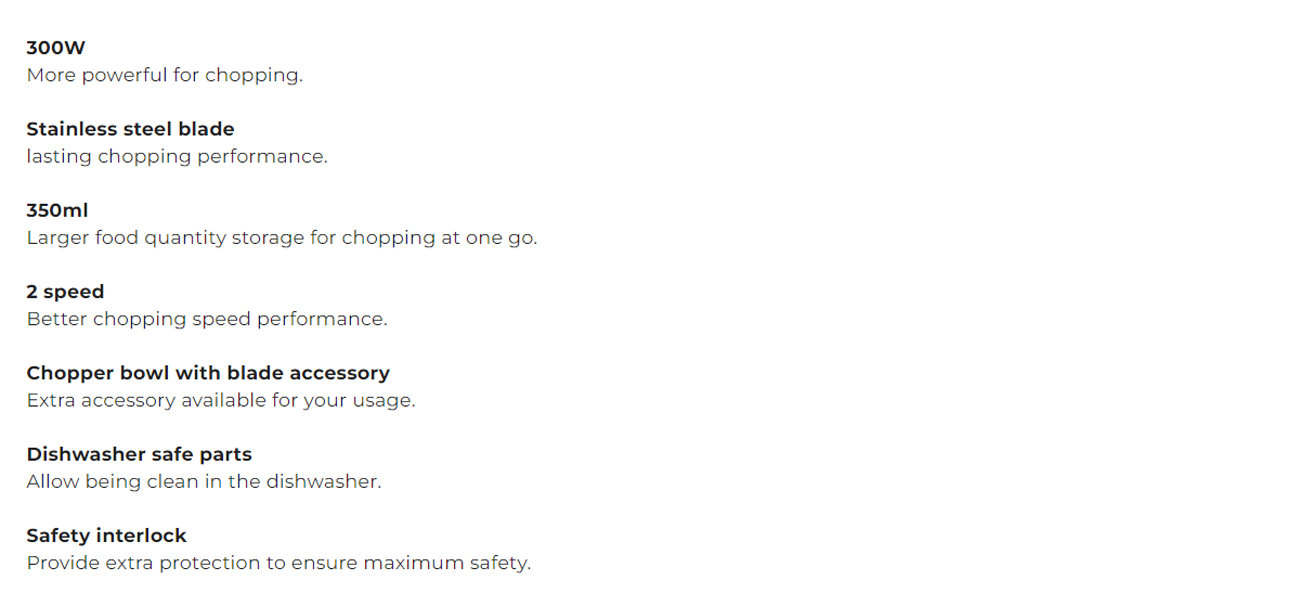Select 'More powerful for chopping.' text
1300x606 pixels.
click(164, 75)
